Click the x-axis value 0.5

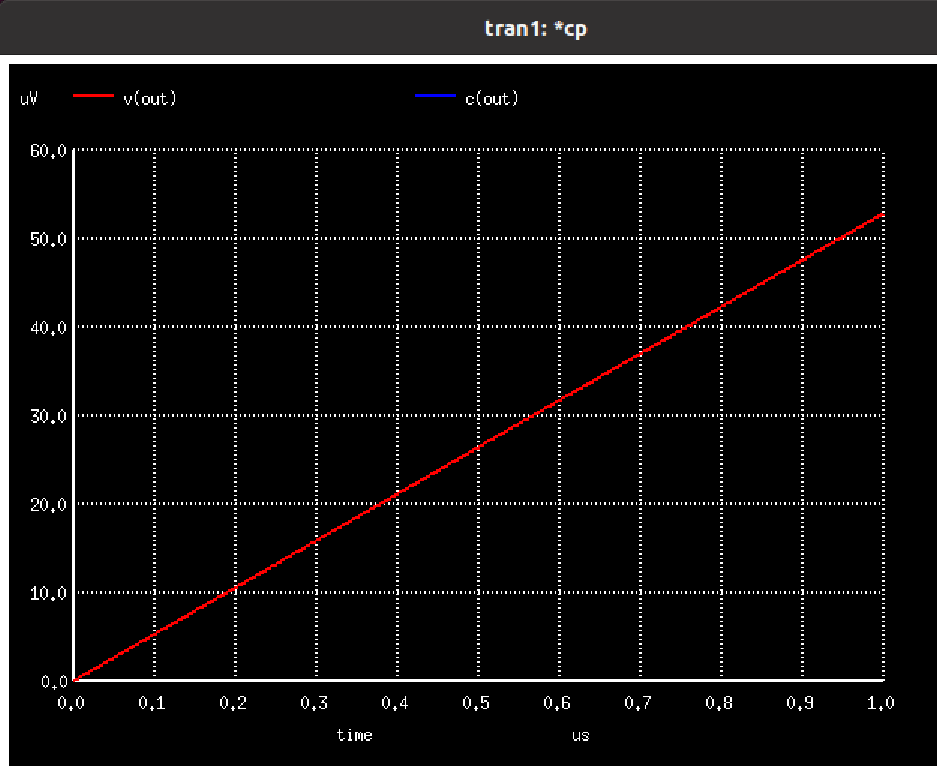coord(476,703)
